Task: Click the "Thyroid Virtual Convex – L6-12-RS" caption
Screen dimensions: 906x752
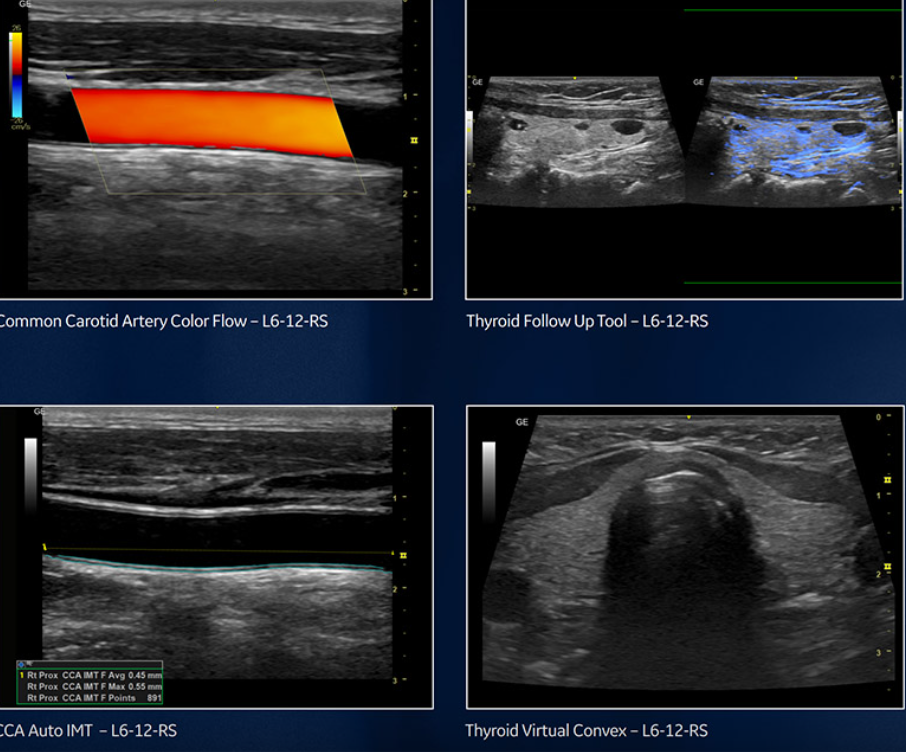Action: [x=587, y=731]
